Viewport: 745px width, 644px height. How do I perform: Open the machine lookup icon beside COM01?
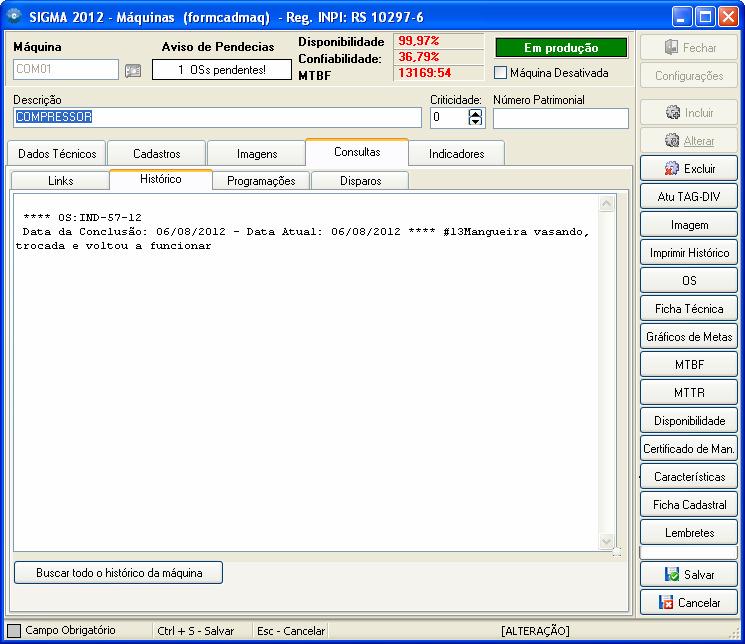(133, 71)
